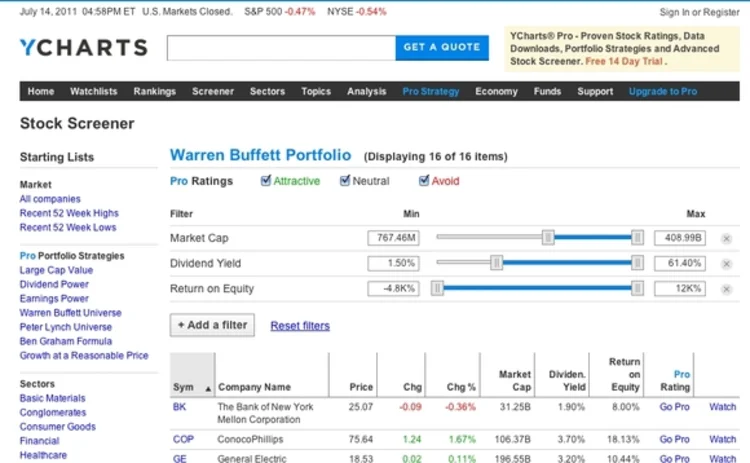Viewport: 750px width, 463px height.
Task: Open Recent 52 Week Highs list
Action: [69, 213]
